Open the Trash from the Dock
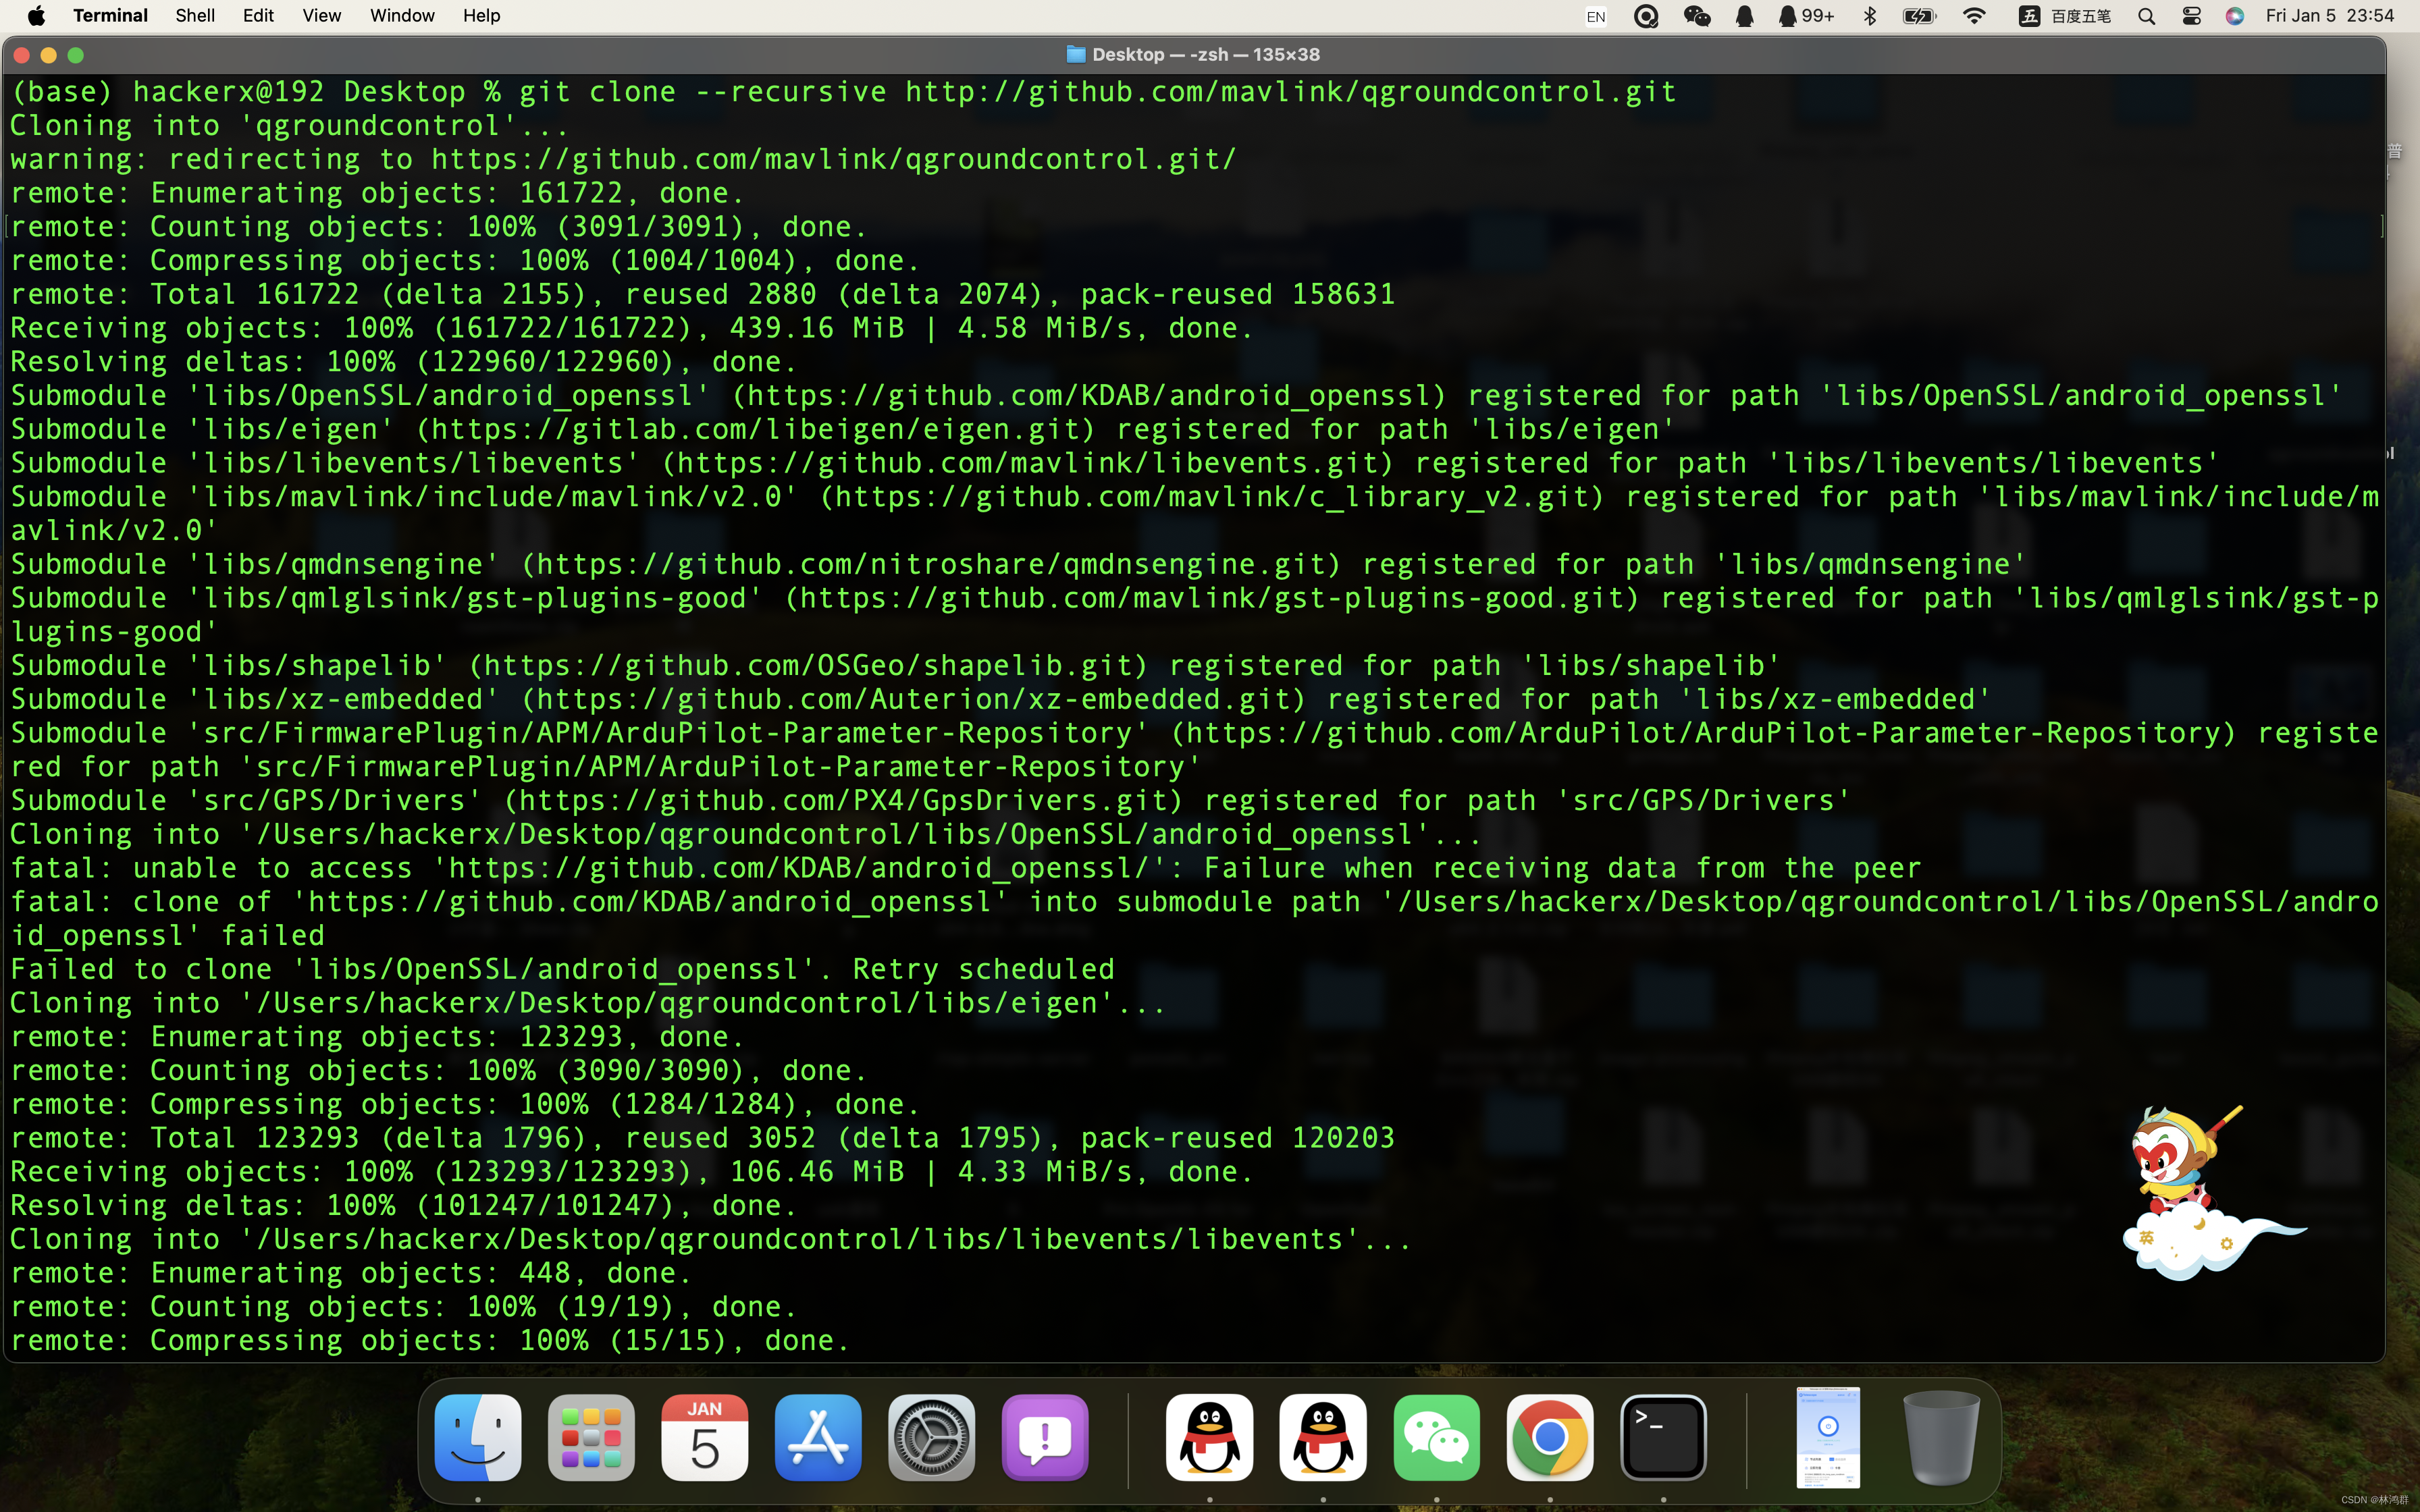The image size is (2420, 1512). 1941,1437
